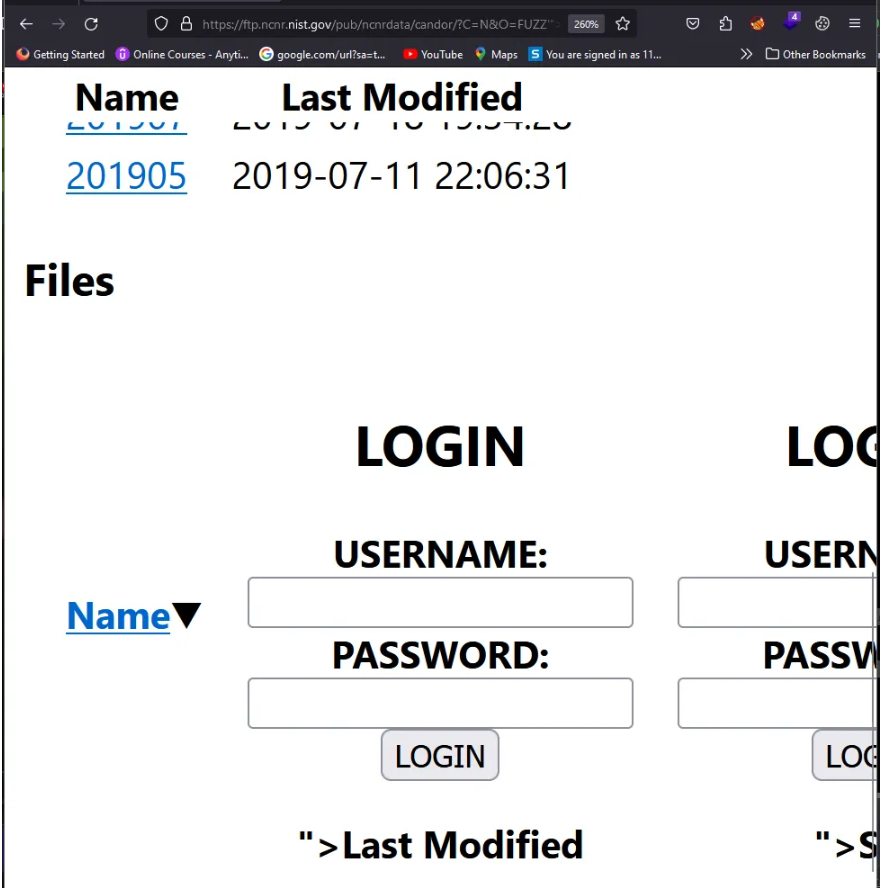Click the USERNAME input field
The height and width of the screenshot is (888, 882).
440,602
